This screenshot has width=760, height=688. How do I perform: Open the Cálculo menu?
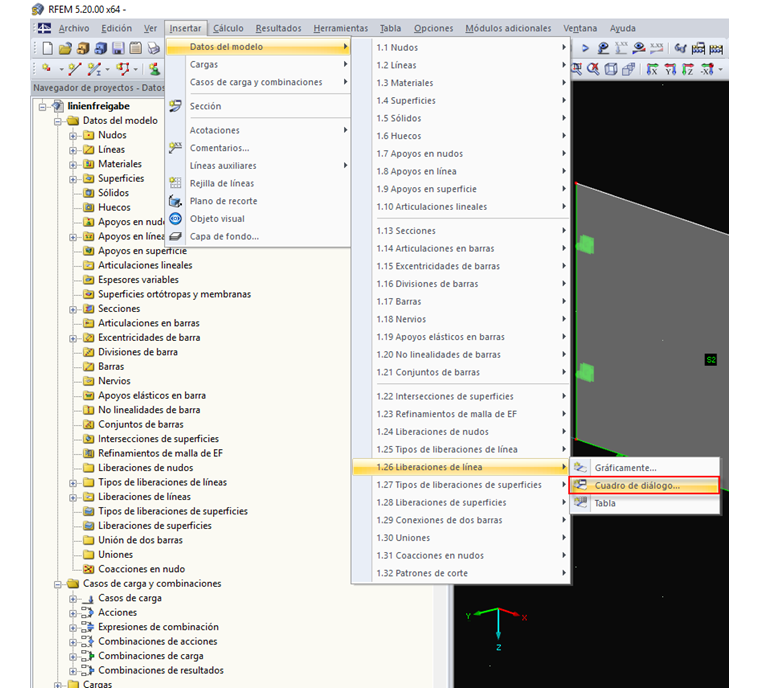(x=228, y=29)
